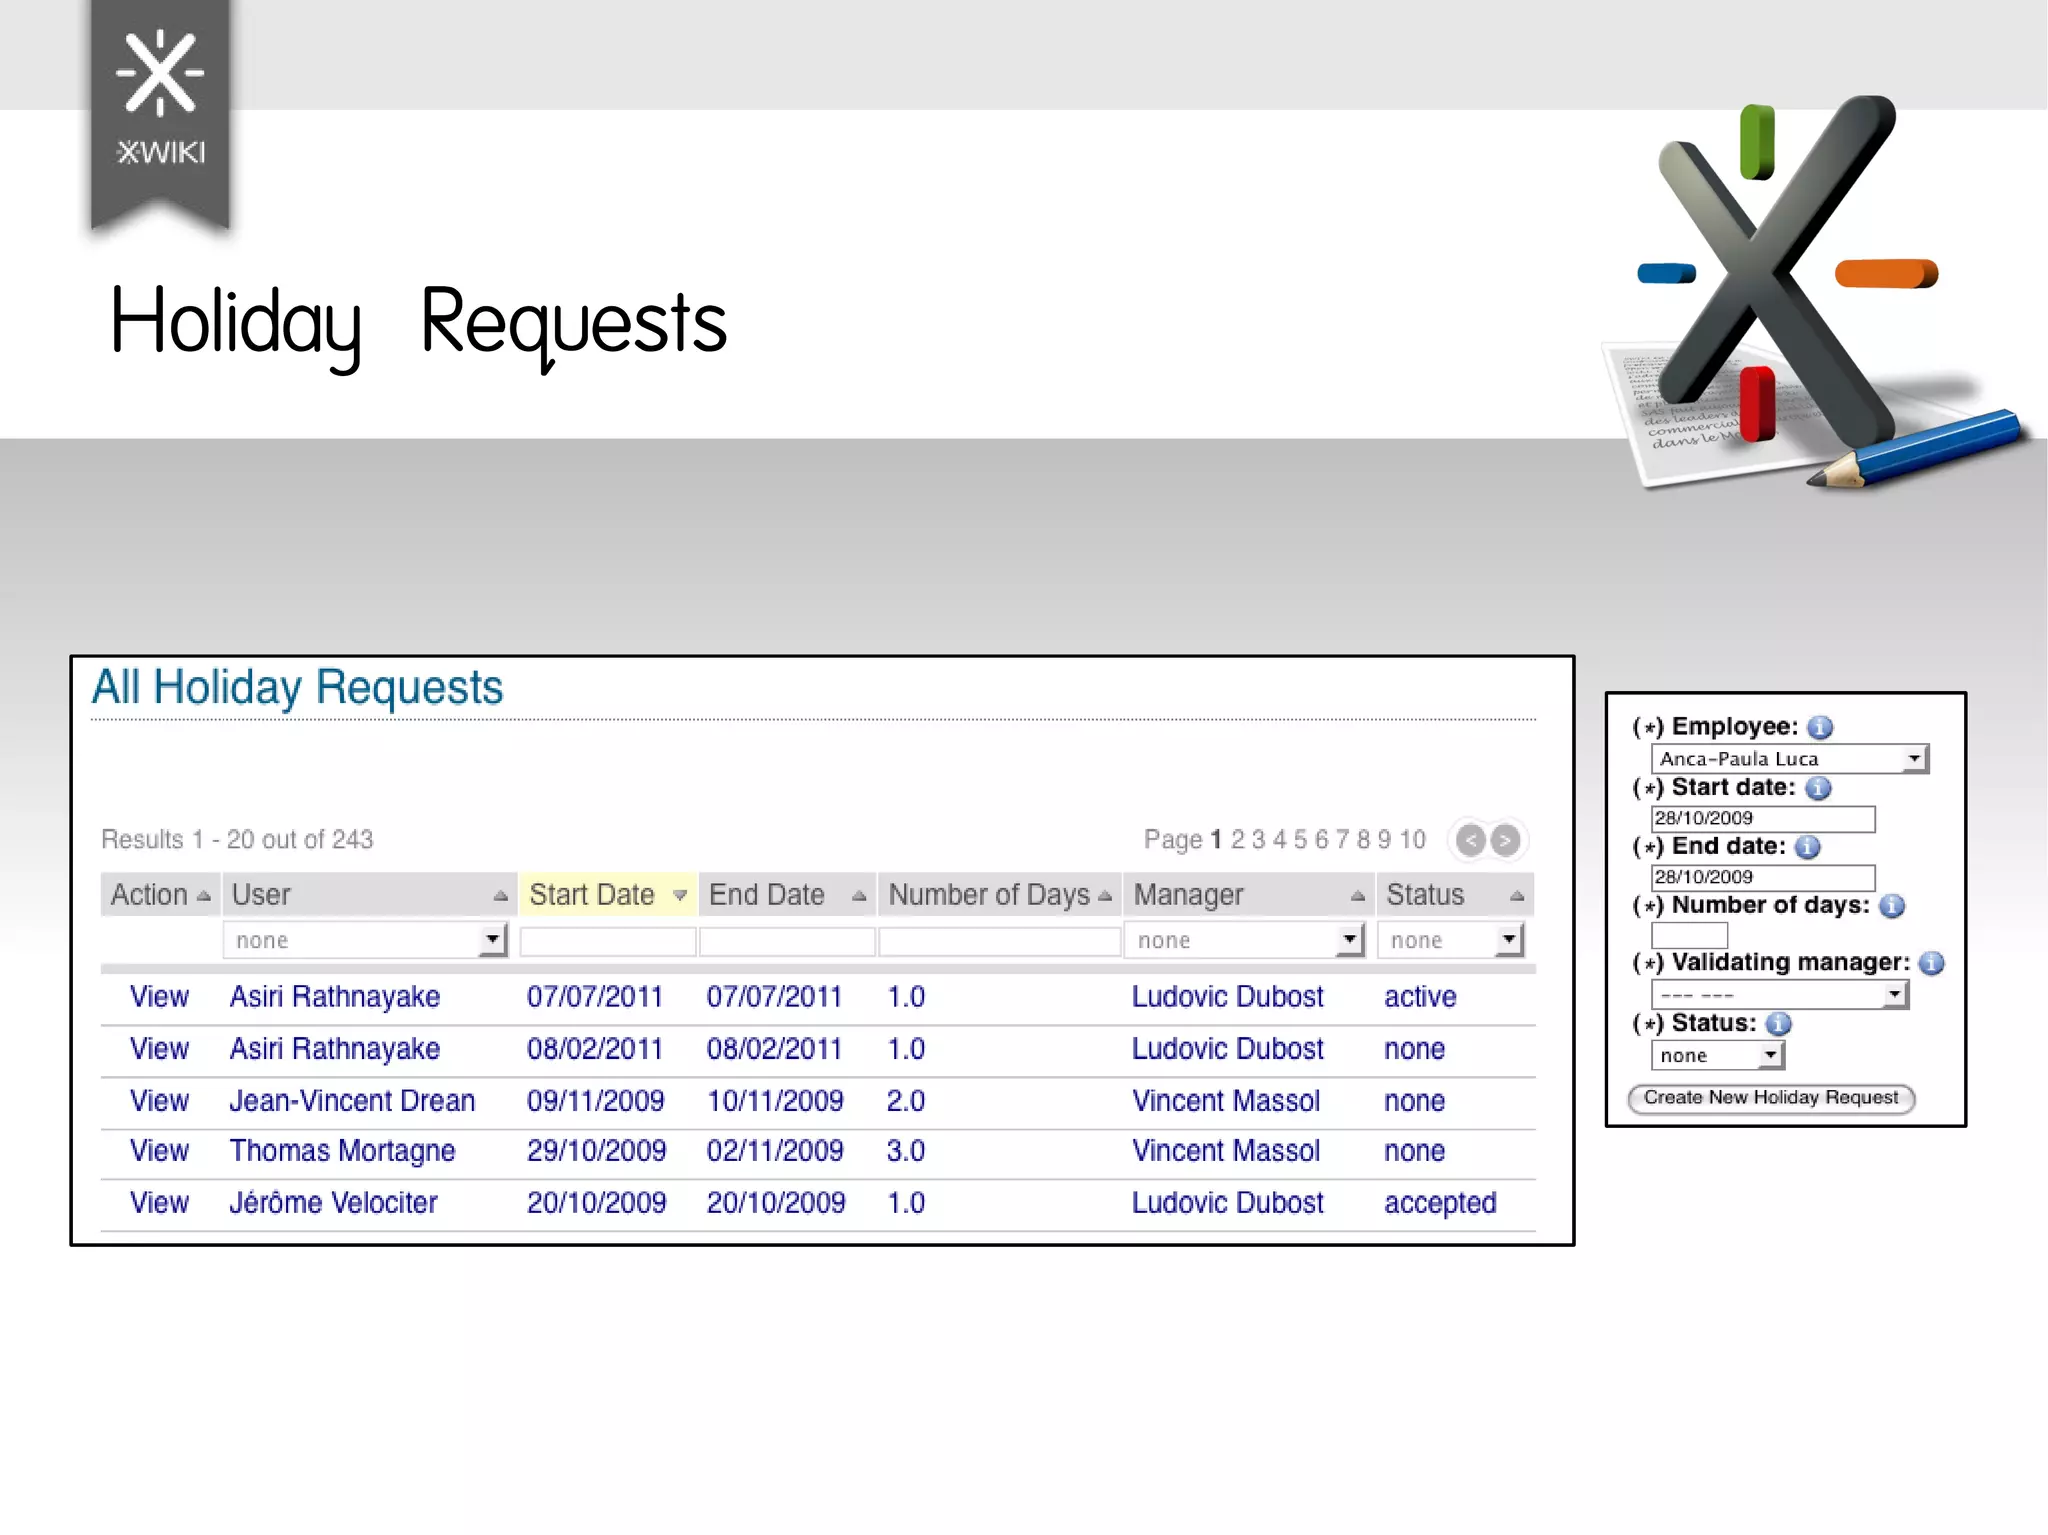Go to previous page arrow button
This screenshot has height=1535, width=2048.
1470,840
